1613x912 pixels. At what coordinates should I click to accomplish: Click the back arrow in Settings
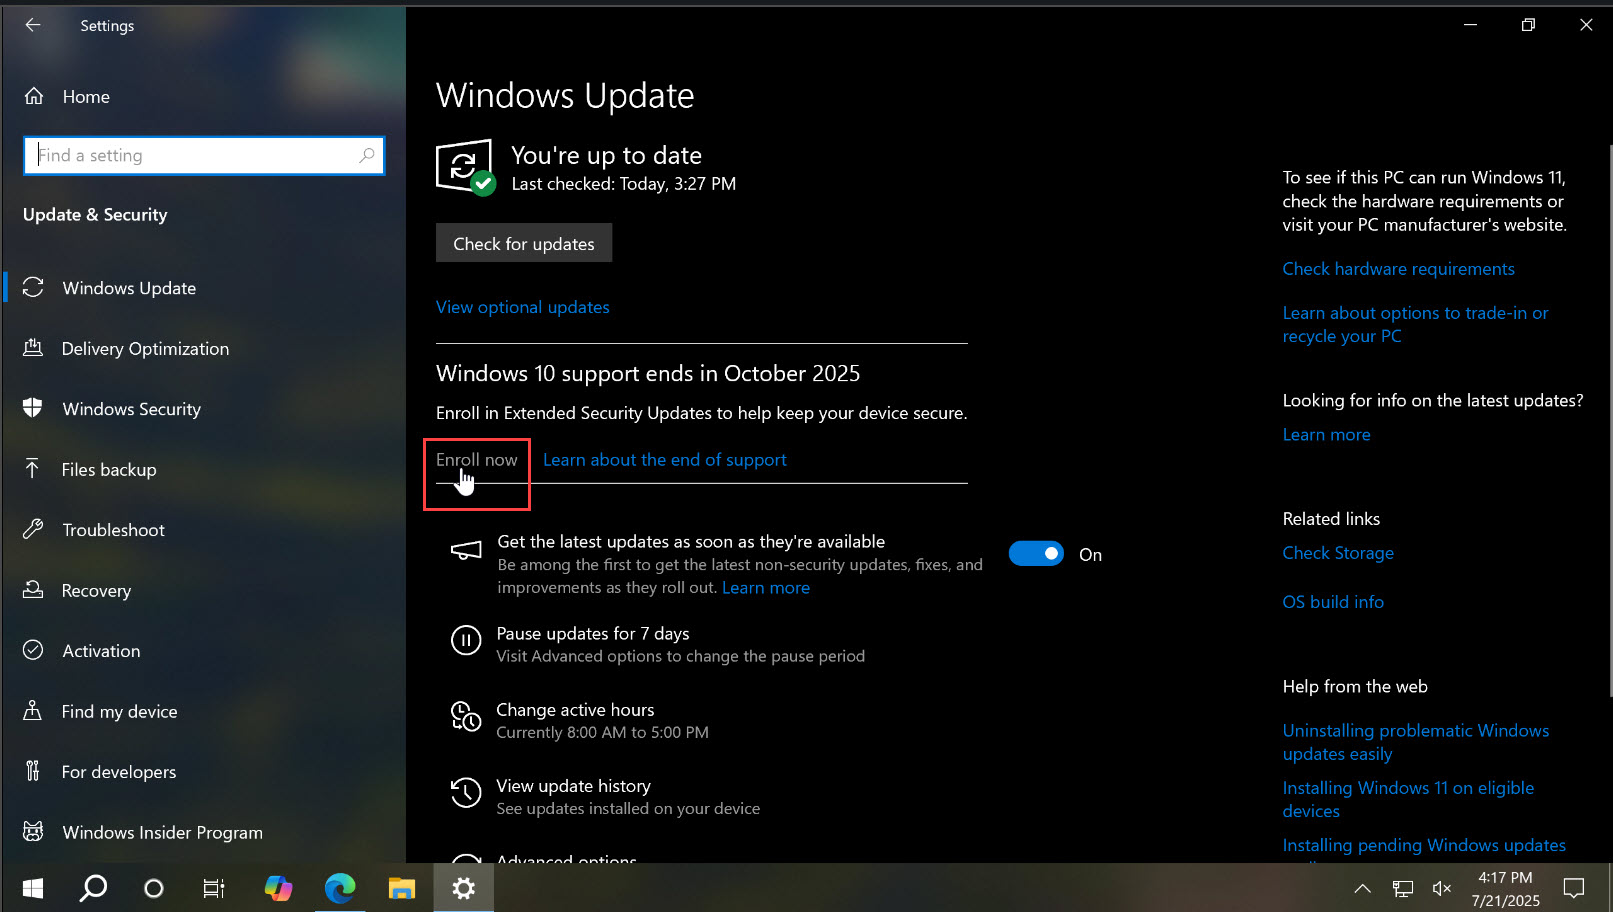point(33,25)
